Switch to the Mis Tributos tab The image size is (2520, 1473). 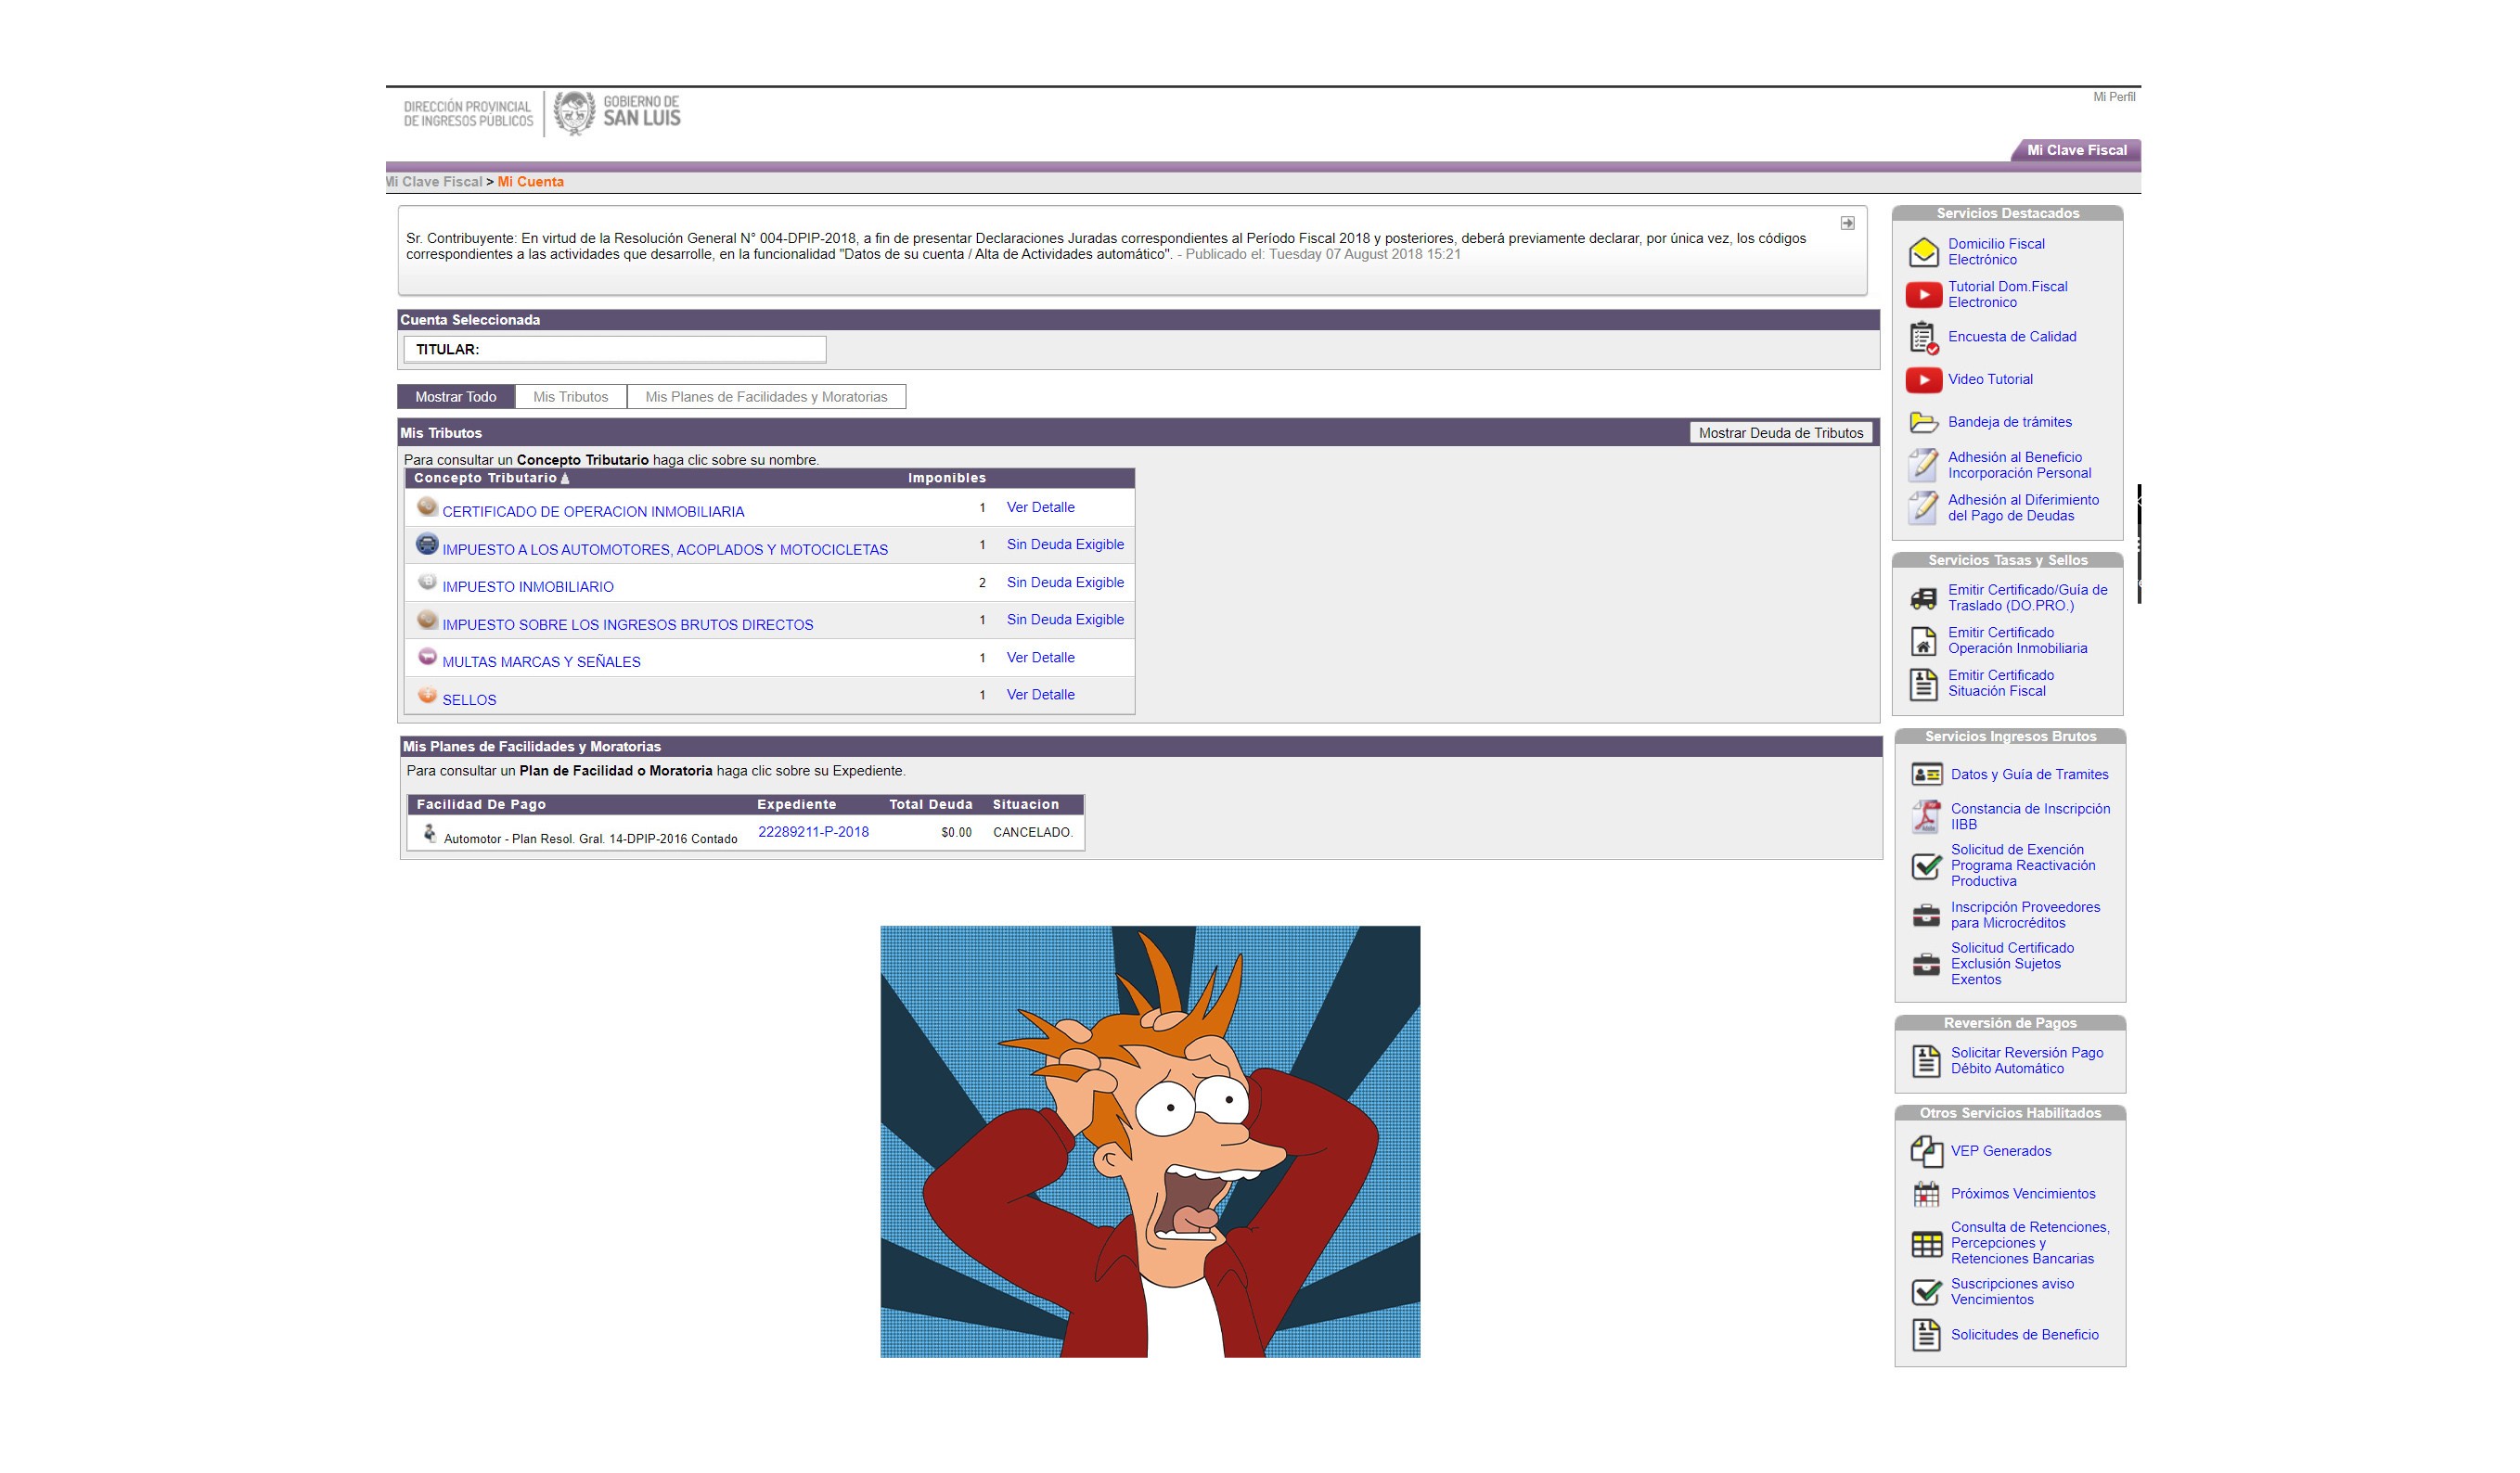click(x=571, y=397)
